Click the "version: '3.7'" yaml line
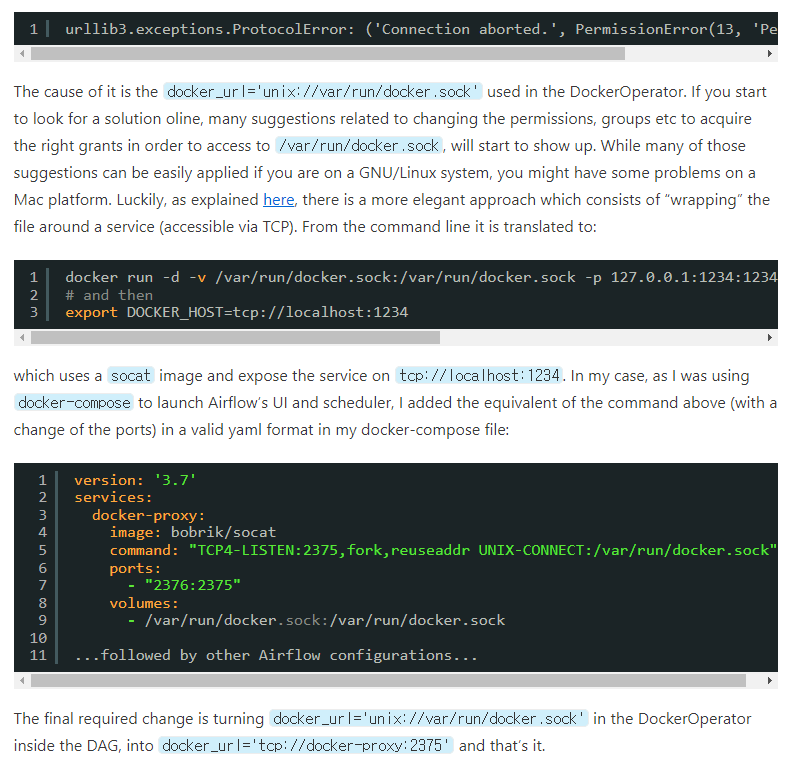This screenshot has height=761, width=793. pyautogui.click(x=135, y=480)
